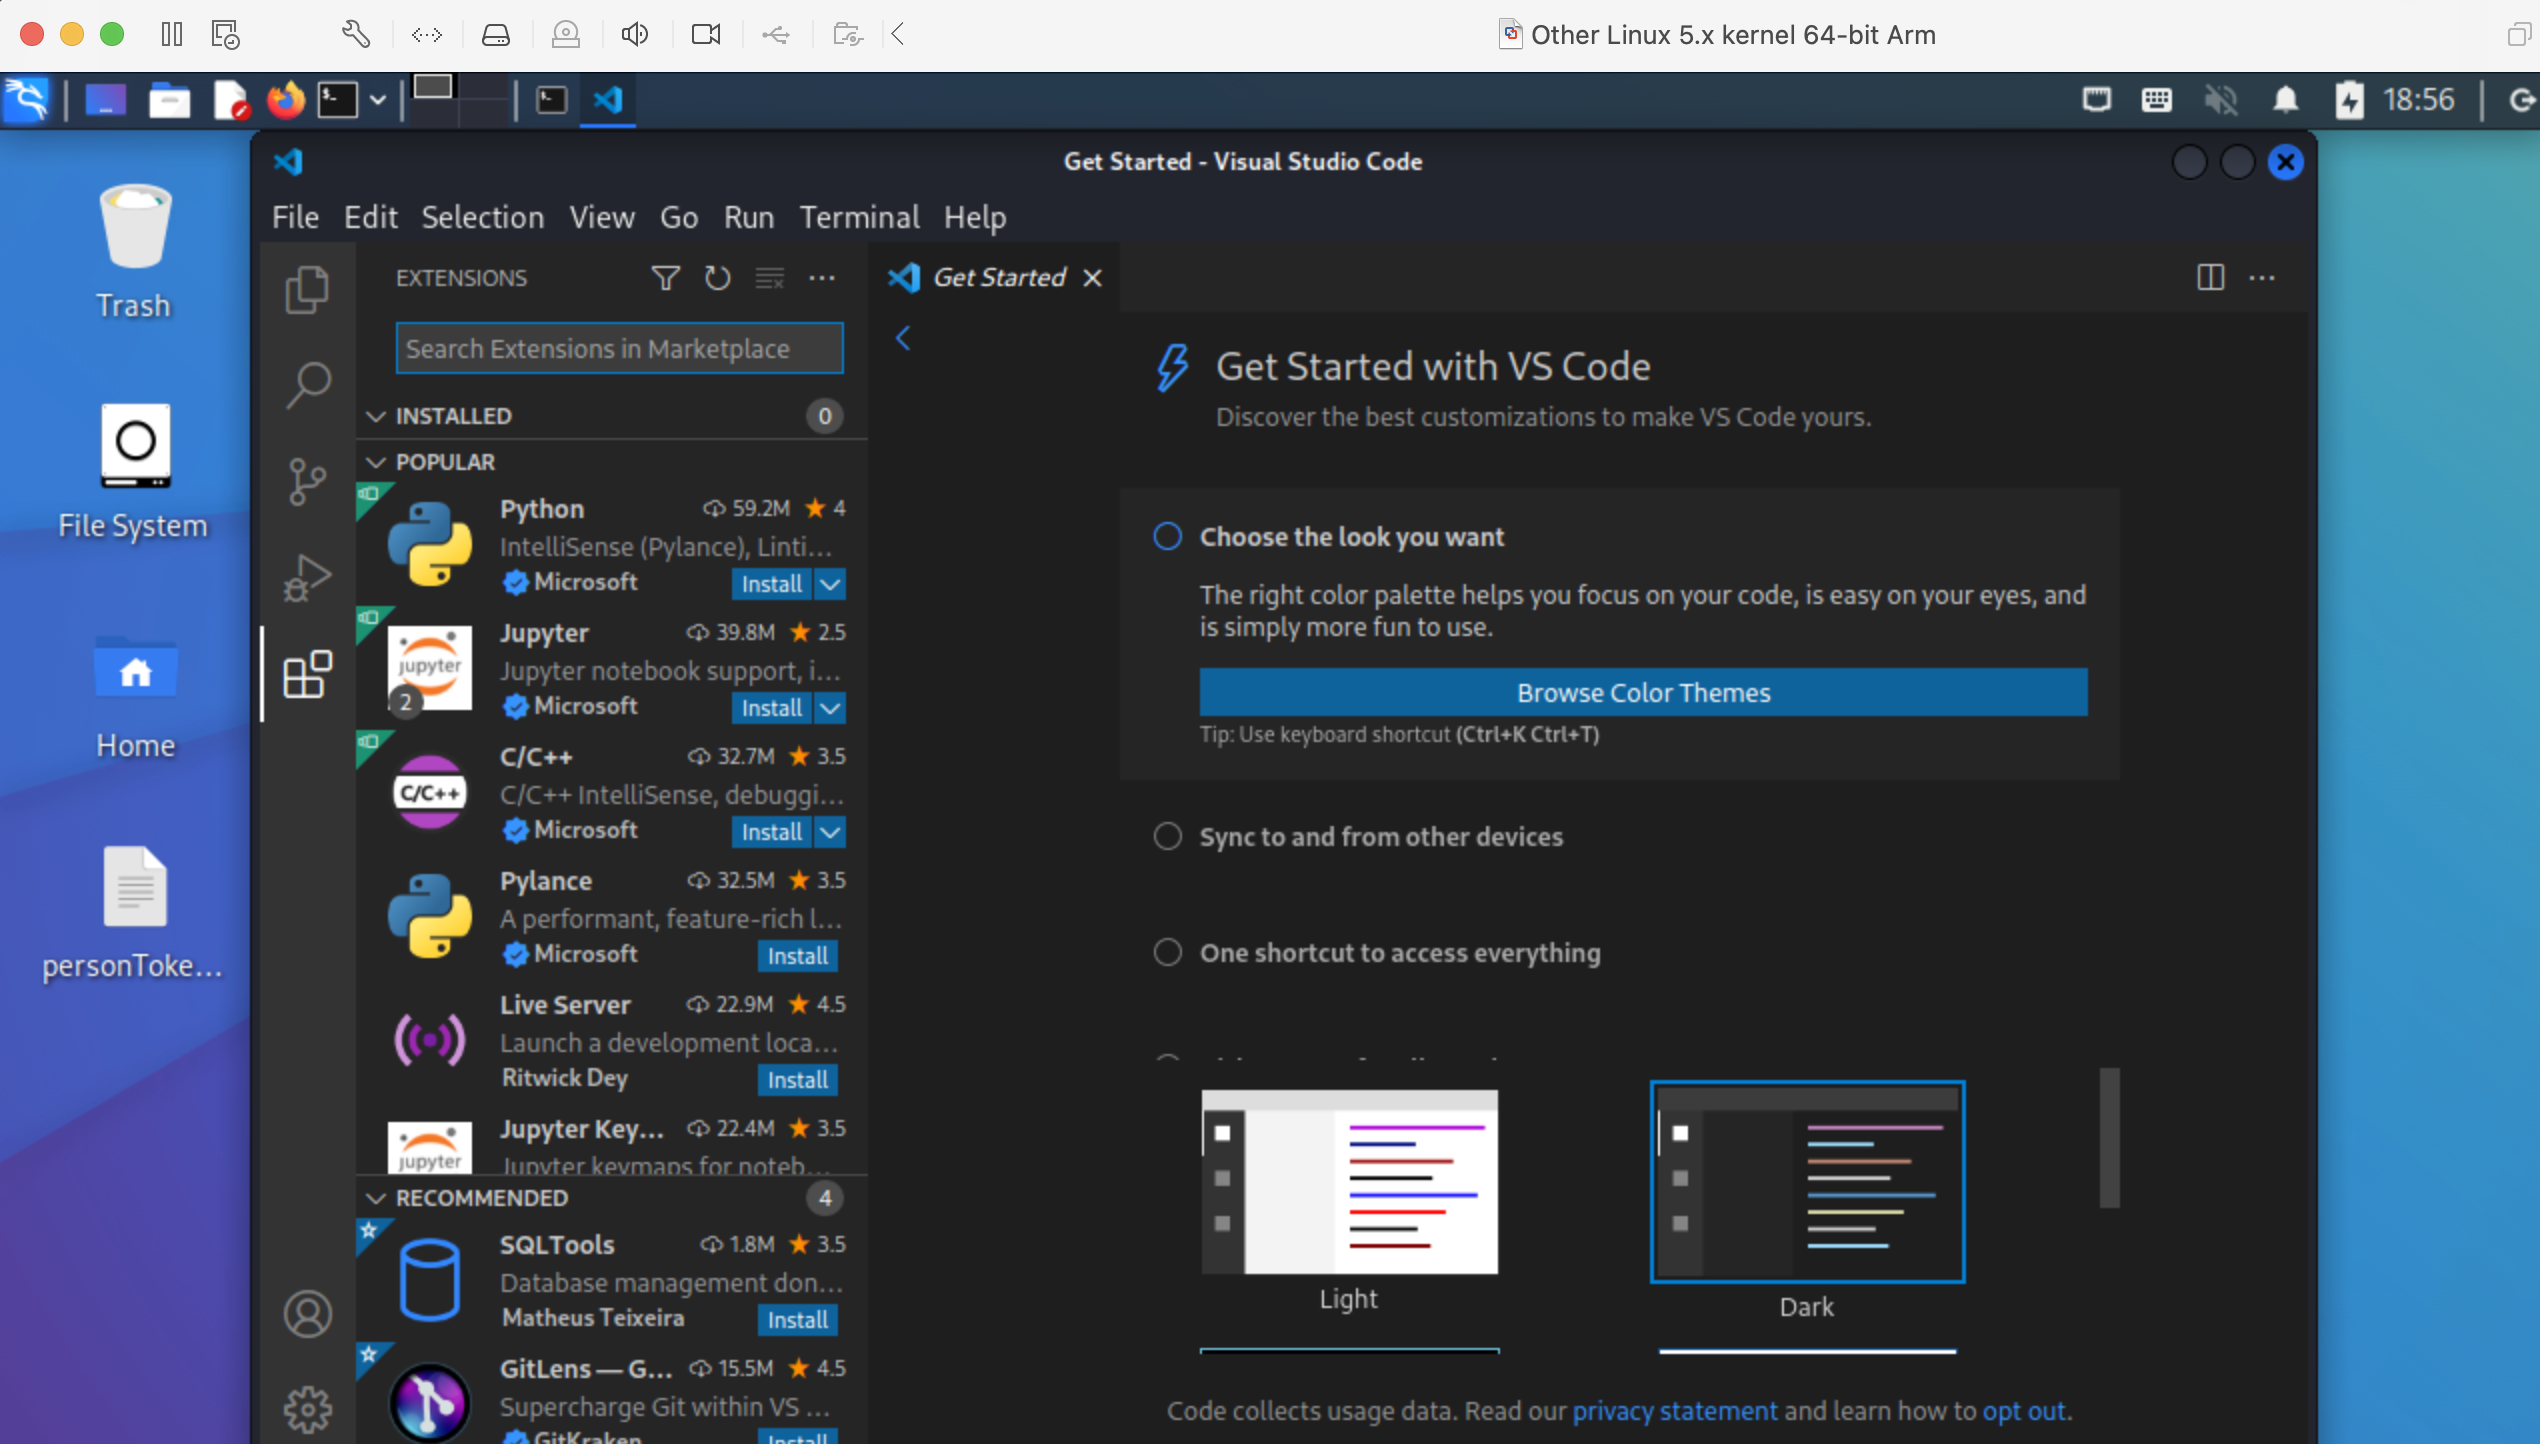Open the terminal launcher dropdown arrow
Screen dimensions: 2540x1444
coord(377,100)
